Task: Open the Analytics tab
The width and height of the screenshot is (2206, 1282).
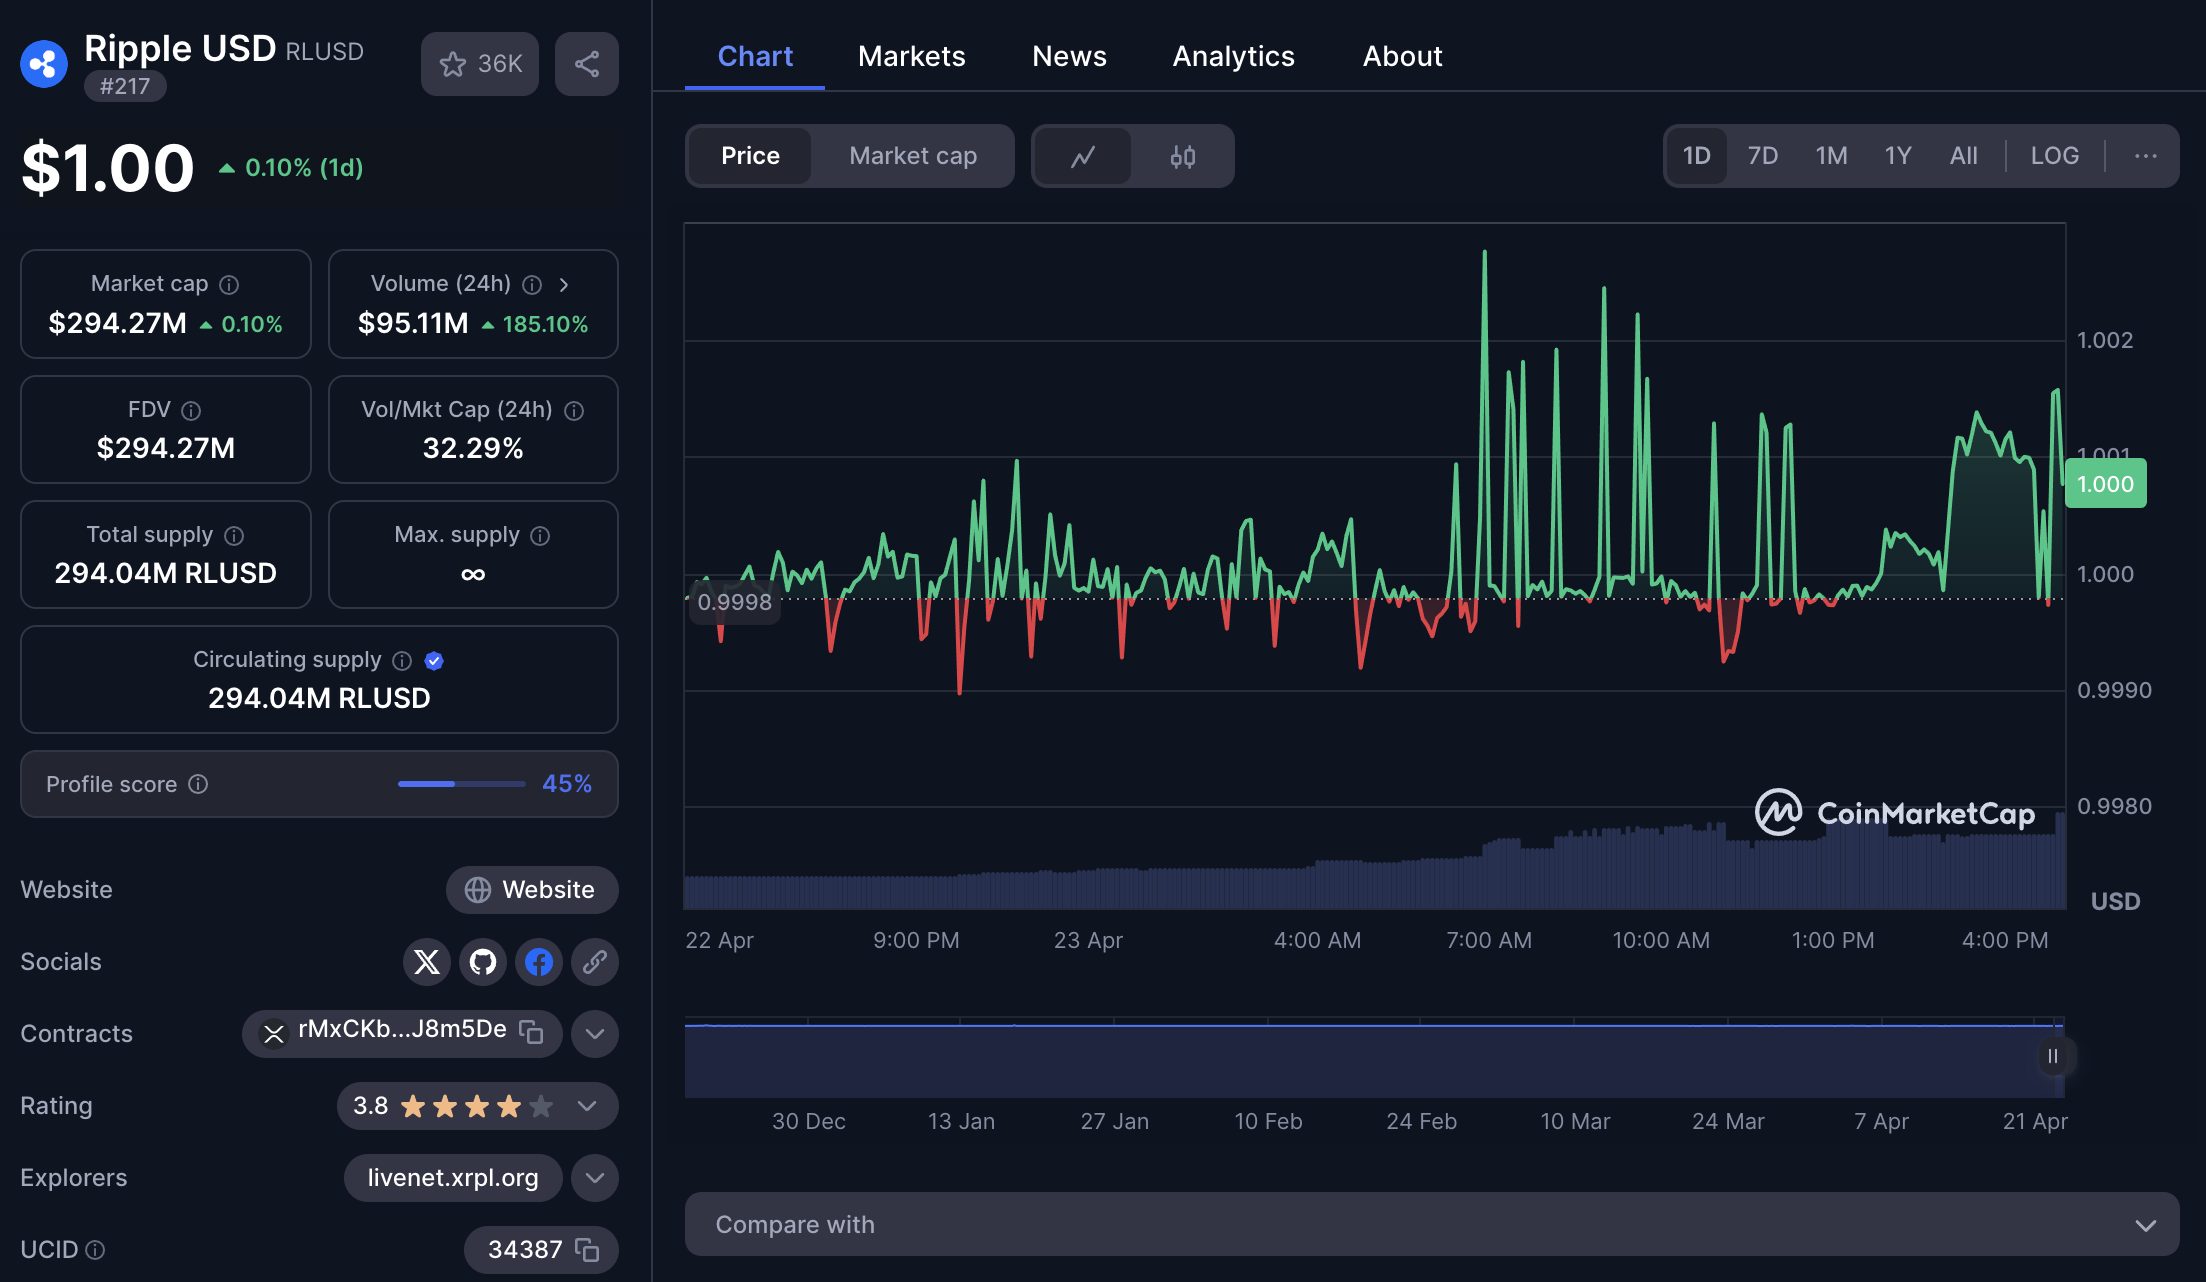Action: [1234, 56]
